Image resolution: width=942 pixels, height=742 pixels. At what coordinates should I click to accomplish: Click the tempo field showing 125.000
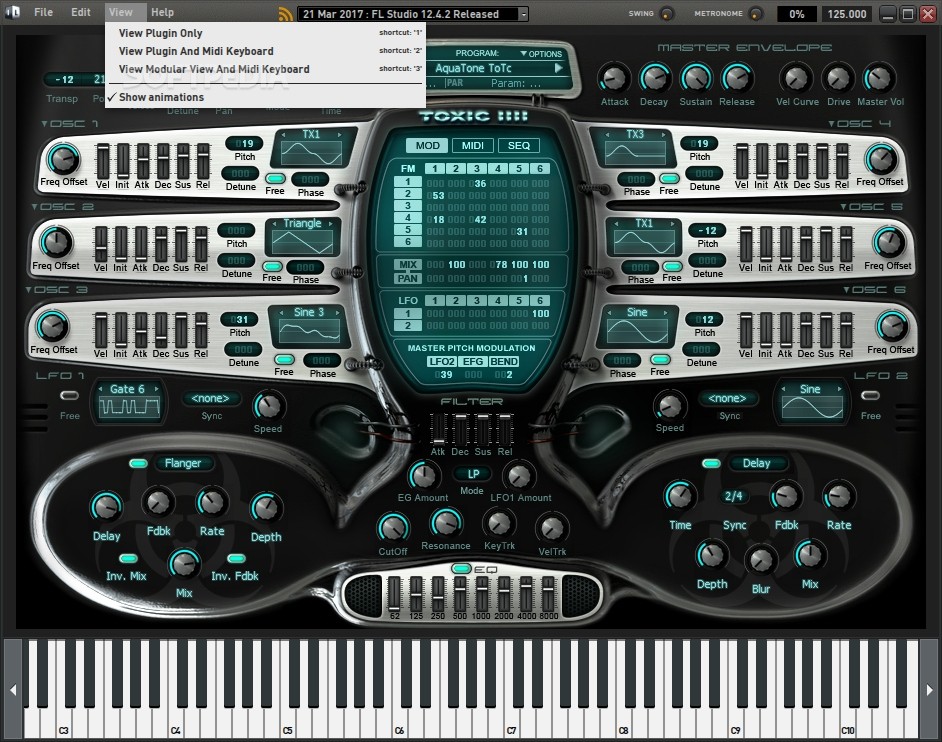847,14
